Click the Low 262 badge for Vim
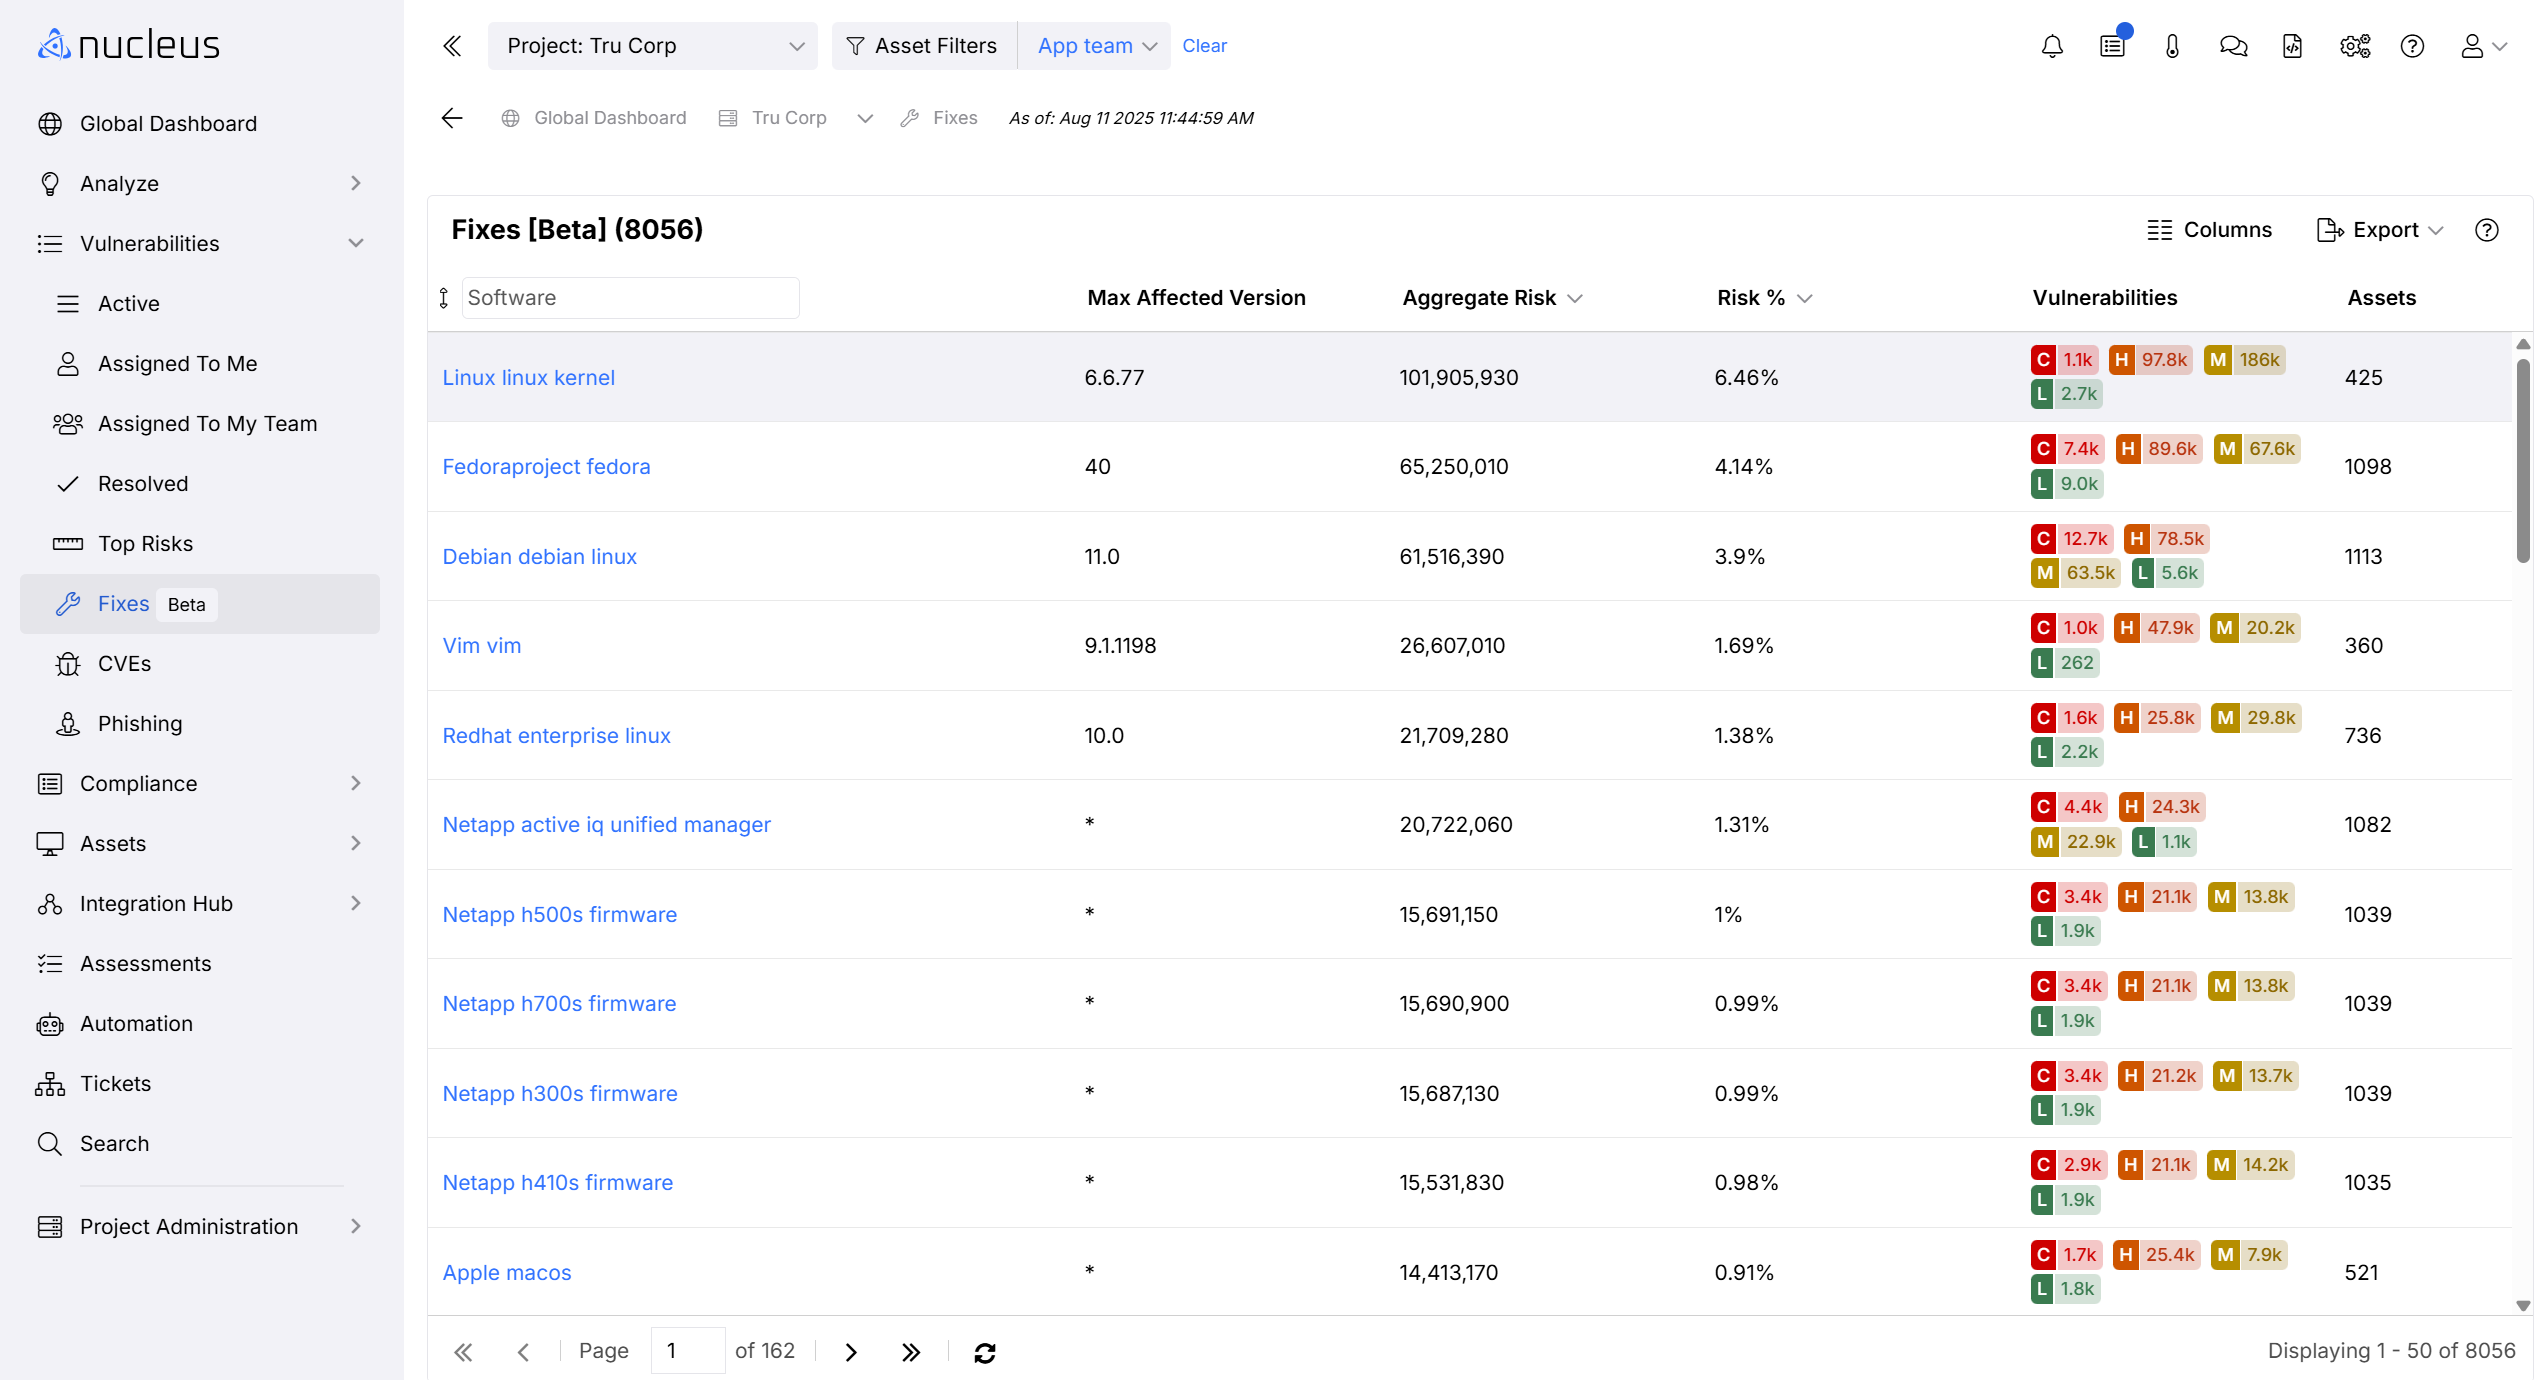The height and width of the screenshot is (1380, 2545). (x=2065, y=662)
